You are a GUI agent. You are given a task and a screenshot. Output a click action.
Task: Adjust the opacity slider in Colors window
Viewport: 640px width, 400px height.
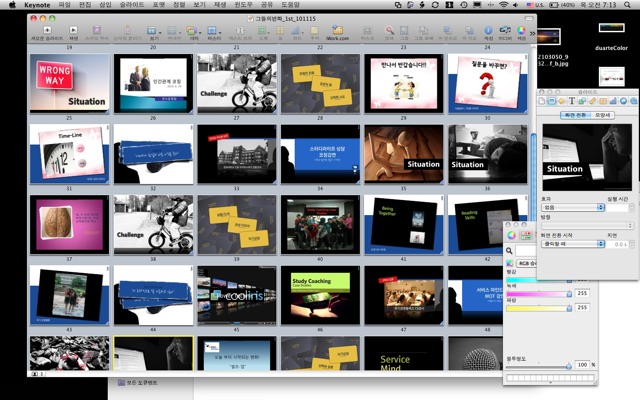(539, 367)
